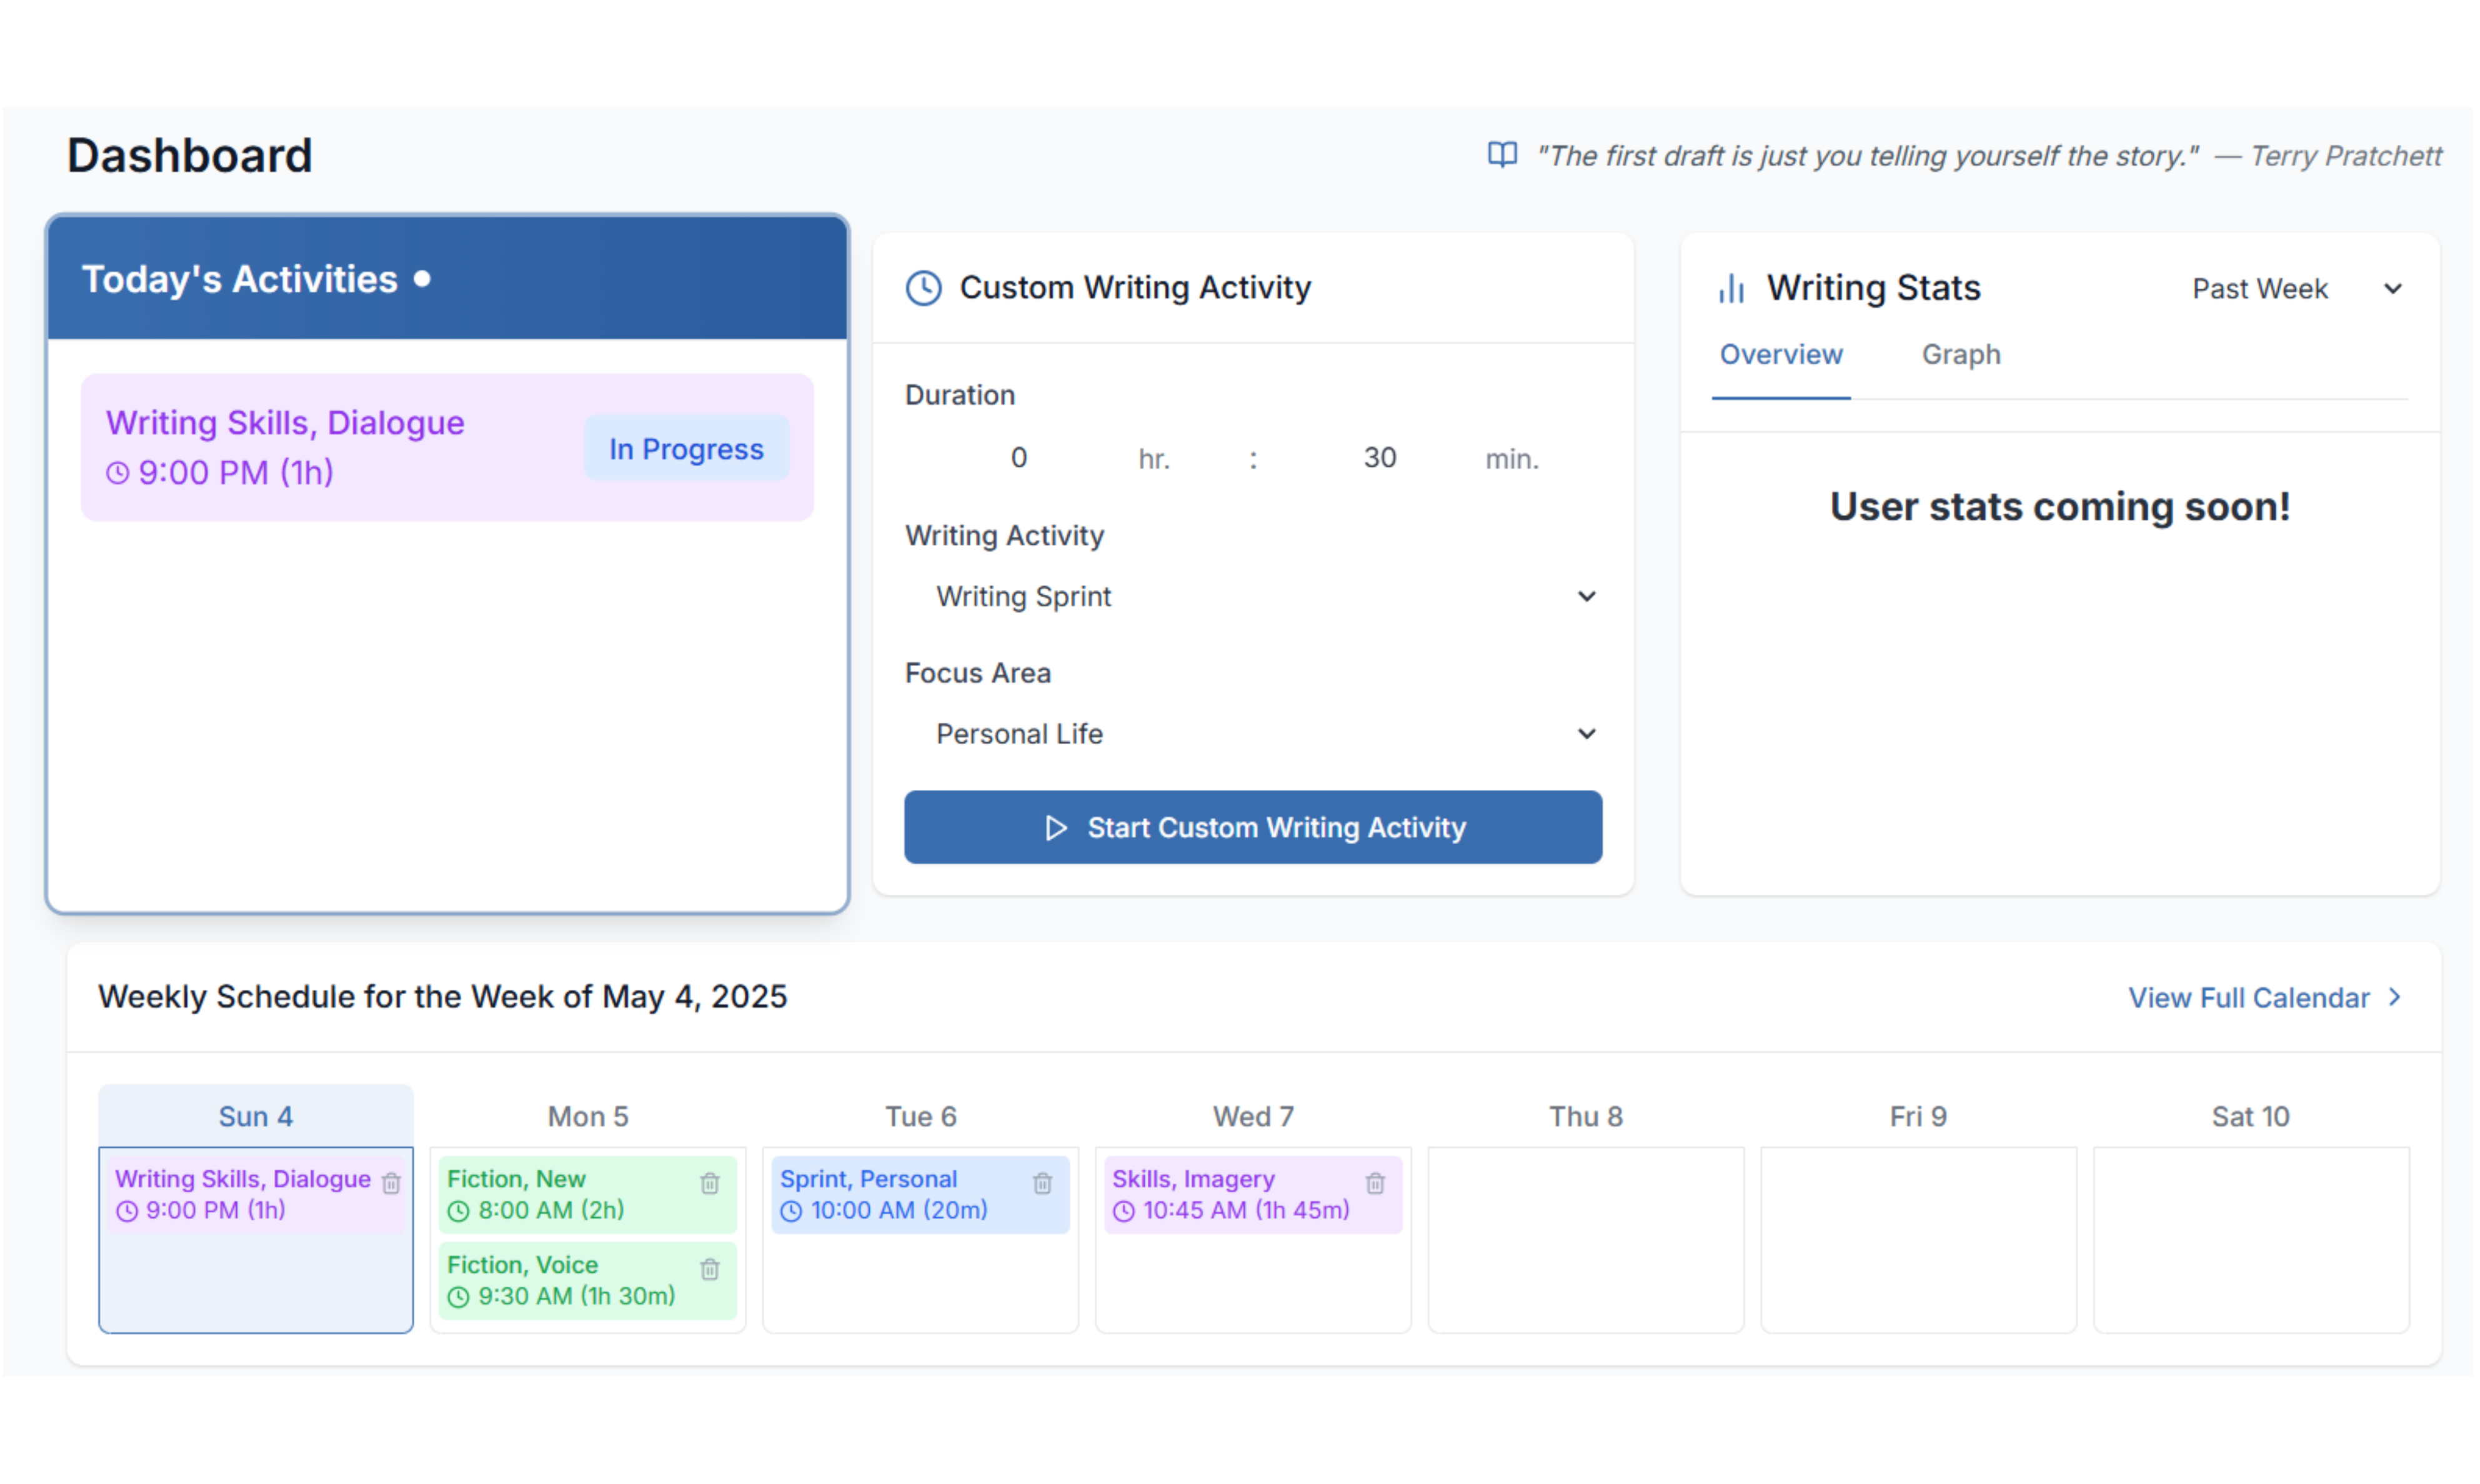
Task: Delete the Skills, Imagery schedule entry
Action: pyautogui.click(x=1375, y=1183)
